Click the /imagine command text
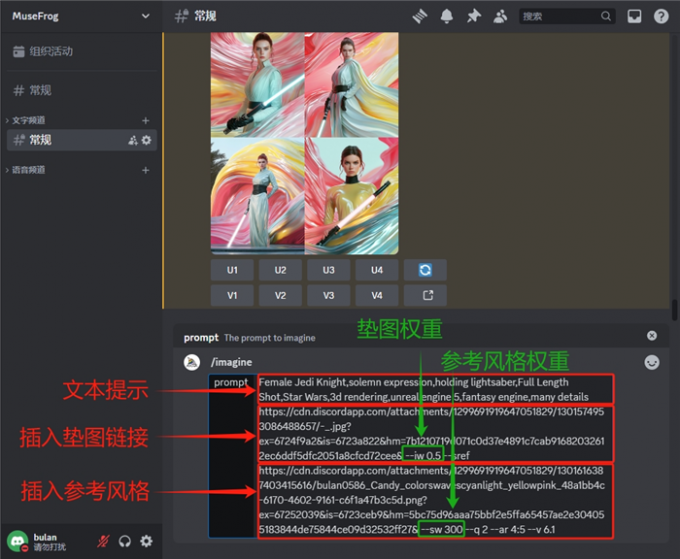 click(231, 362)
